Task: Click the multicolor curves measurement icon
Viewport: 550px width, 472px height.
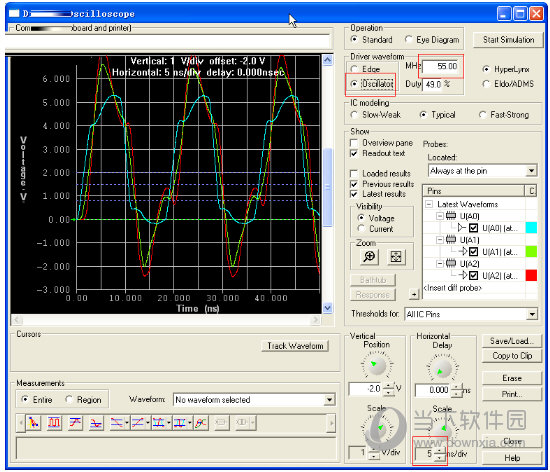Action: pyautogui.click(x=201, y=423)
